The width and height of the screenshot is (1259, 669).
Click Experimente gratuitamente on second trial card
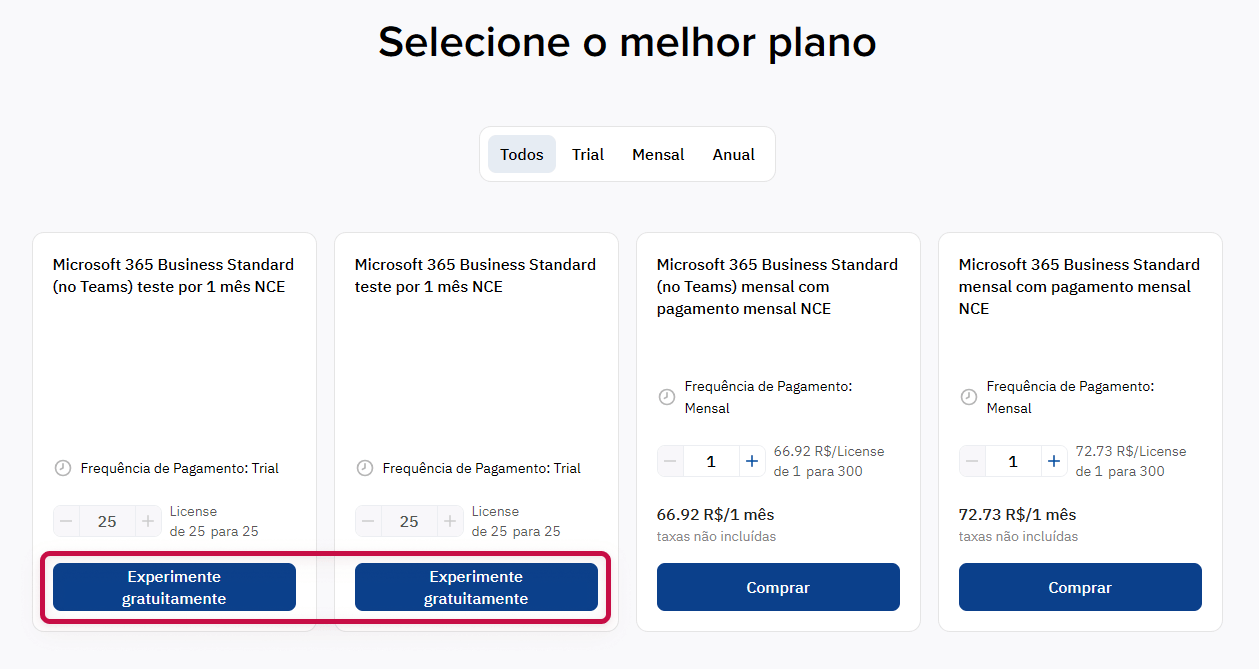click(x=476, y=587)
